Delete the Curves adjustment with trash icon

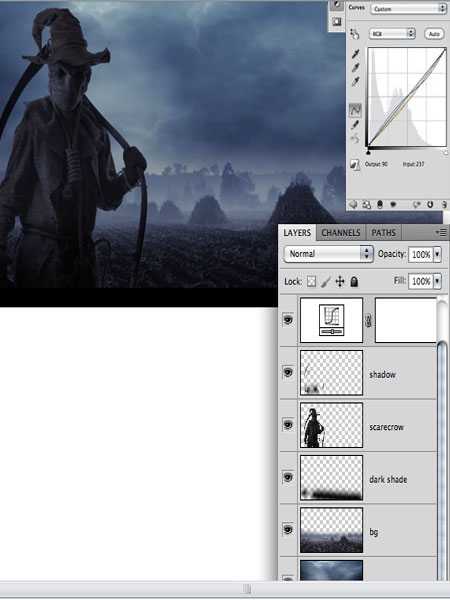coord(444,205)
